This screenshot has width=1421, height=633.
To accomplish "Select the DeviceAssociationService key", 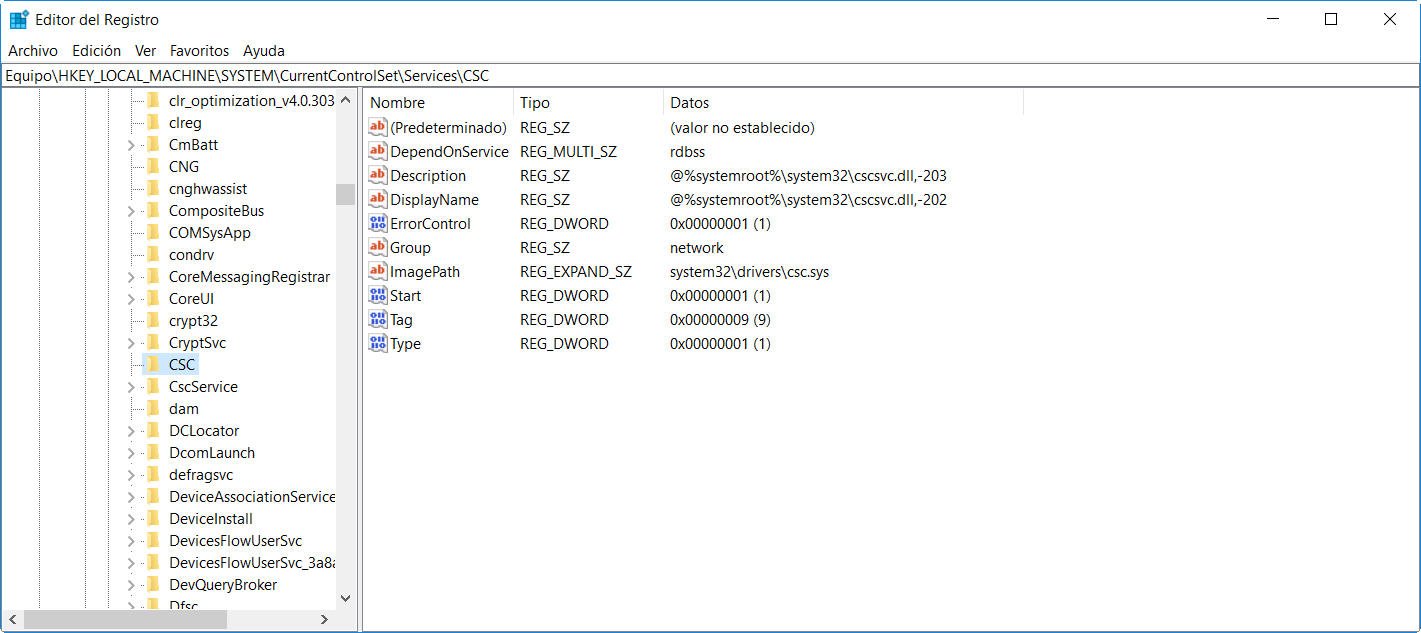I will (x=251, y=497).
